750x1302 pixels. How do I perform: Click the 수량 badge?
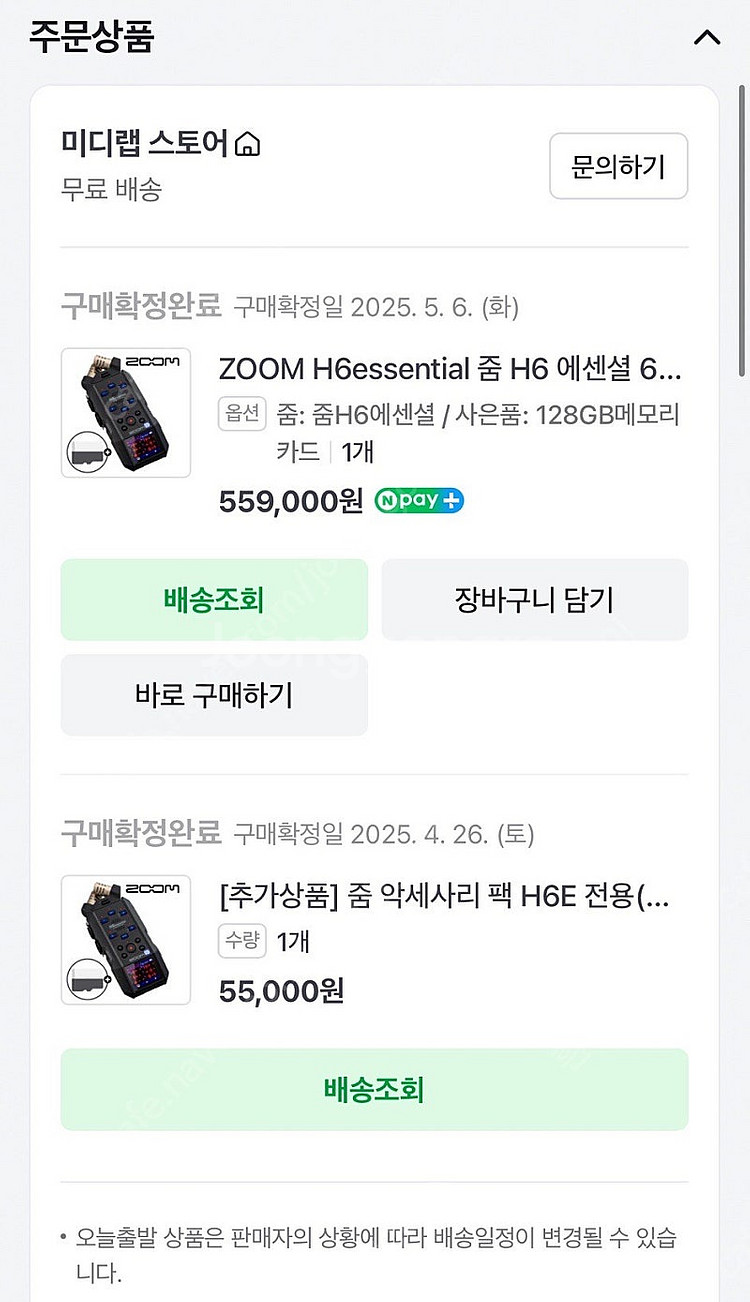(242, 940)
